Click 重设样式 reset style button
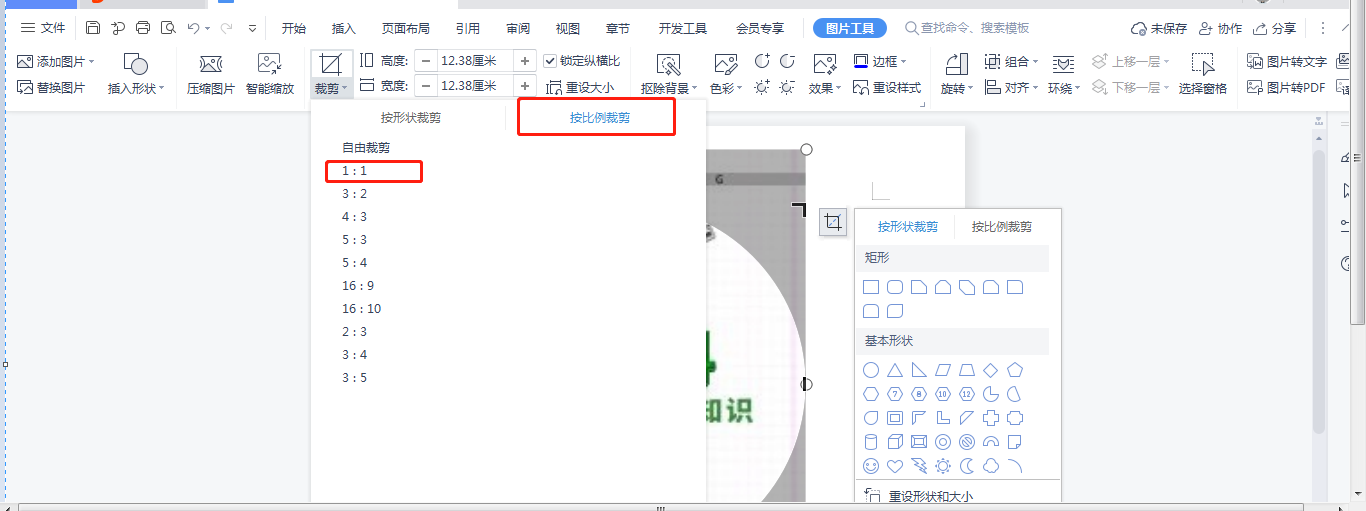The image size is (1366, 511). pyautogui.click(x=887, y=88)
